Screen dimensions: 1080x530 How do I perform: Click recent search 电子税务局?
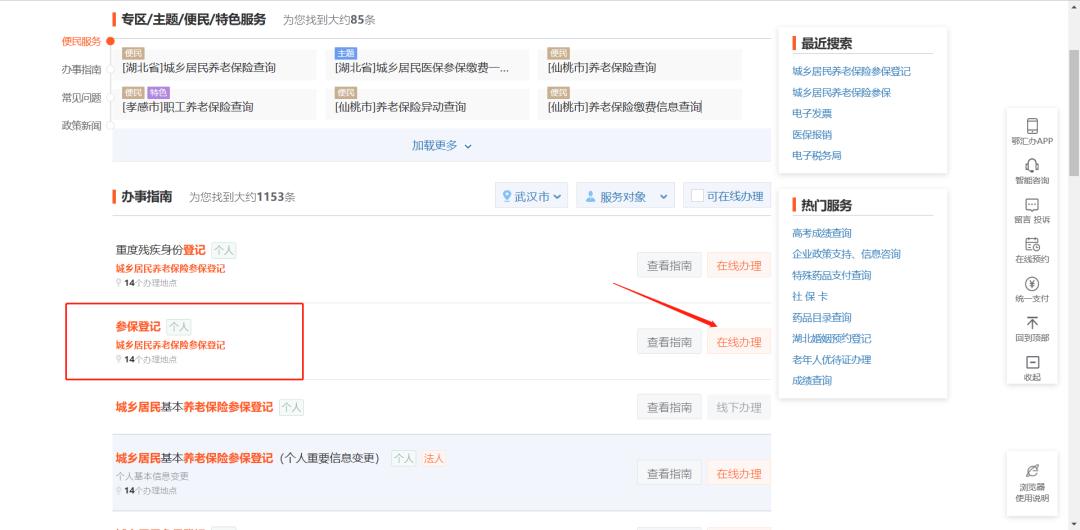pyautogui.click(x=817, y=156)
